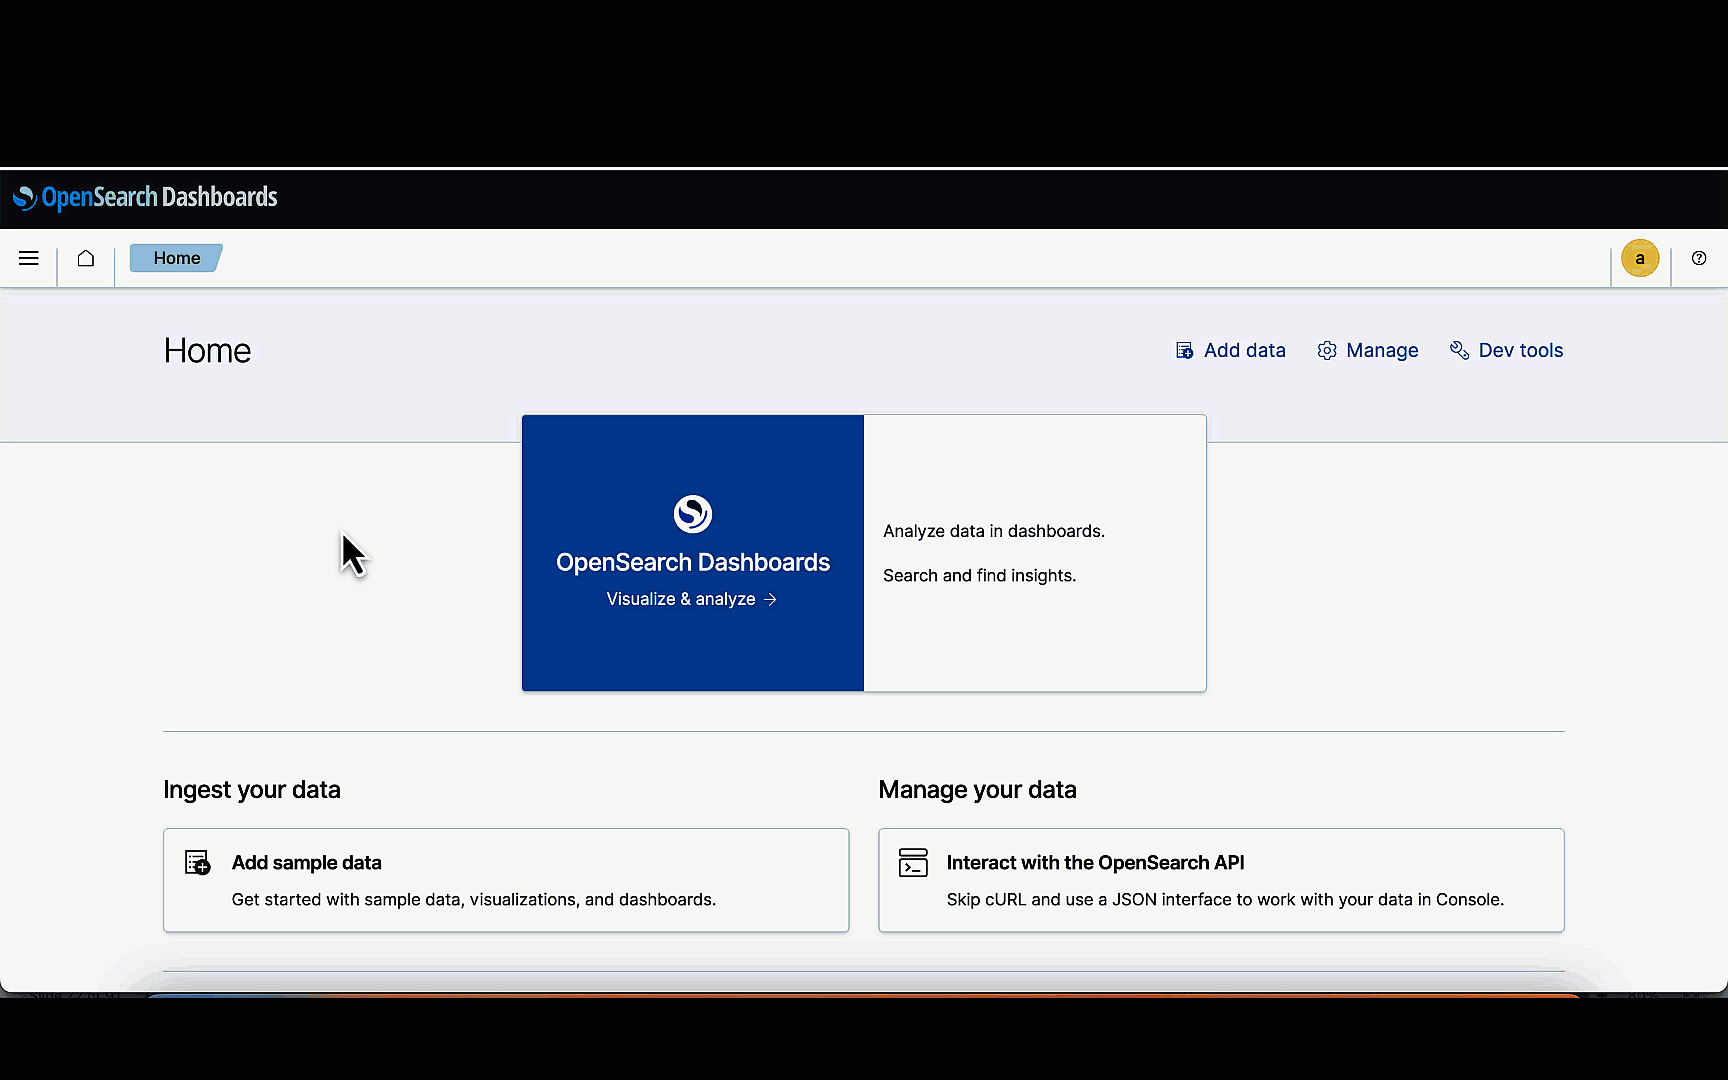The width and height of the screenshot is (1728, 1080).
Task: Click the Manage gear icon
Action: (x=1327, y=350)
